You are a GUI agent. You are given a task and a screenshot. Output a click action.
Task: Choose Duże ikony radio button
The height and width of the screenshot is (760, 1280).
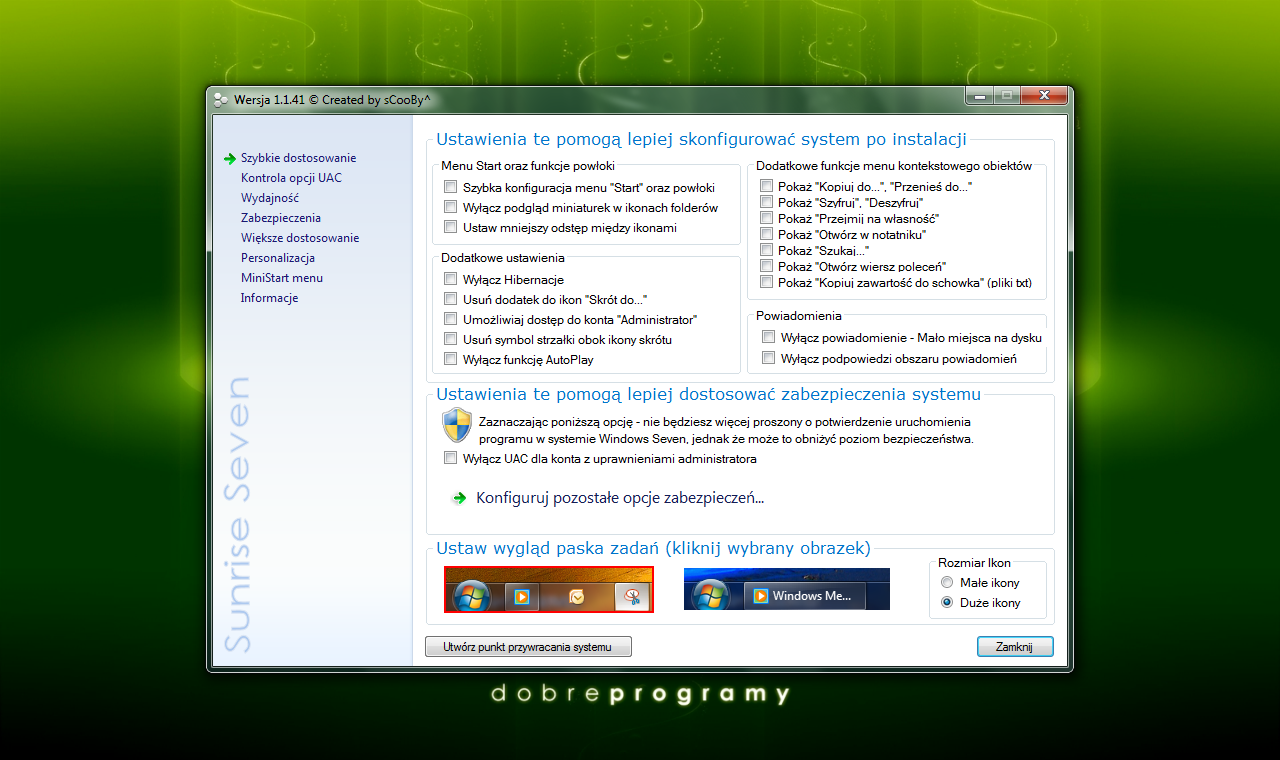(947, 603)
